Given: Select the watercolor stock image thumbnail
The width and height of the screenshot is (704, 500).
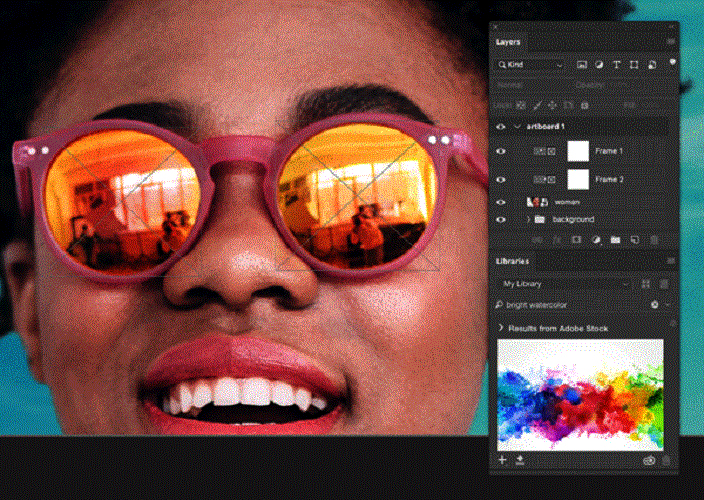Looking at the screenshot, I should 580,393.
